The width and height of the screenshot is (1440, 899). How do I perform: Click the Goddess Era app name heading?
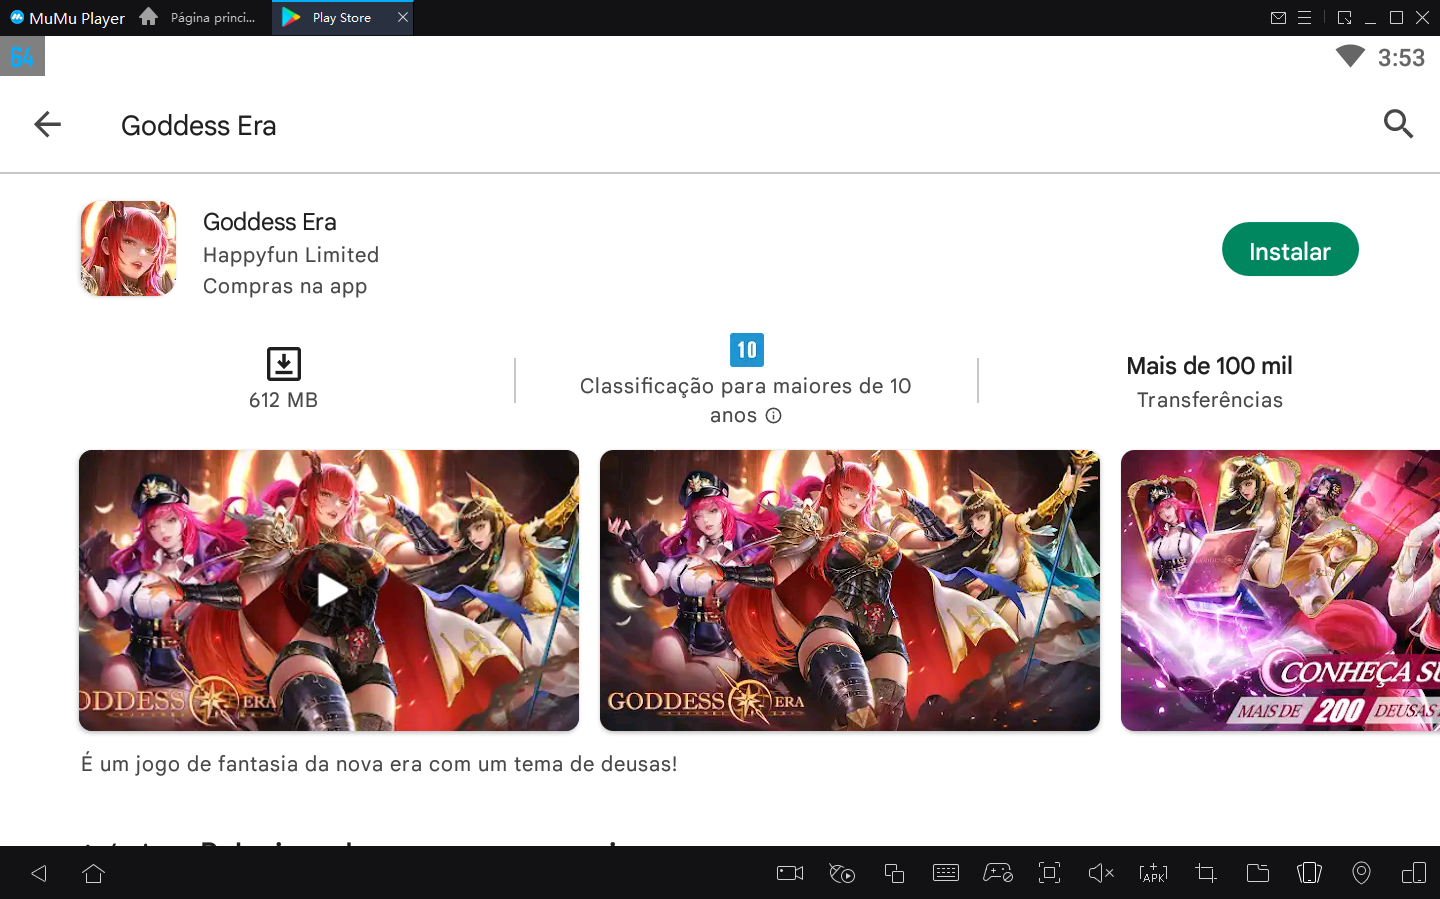[270, 222]
